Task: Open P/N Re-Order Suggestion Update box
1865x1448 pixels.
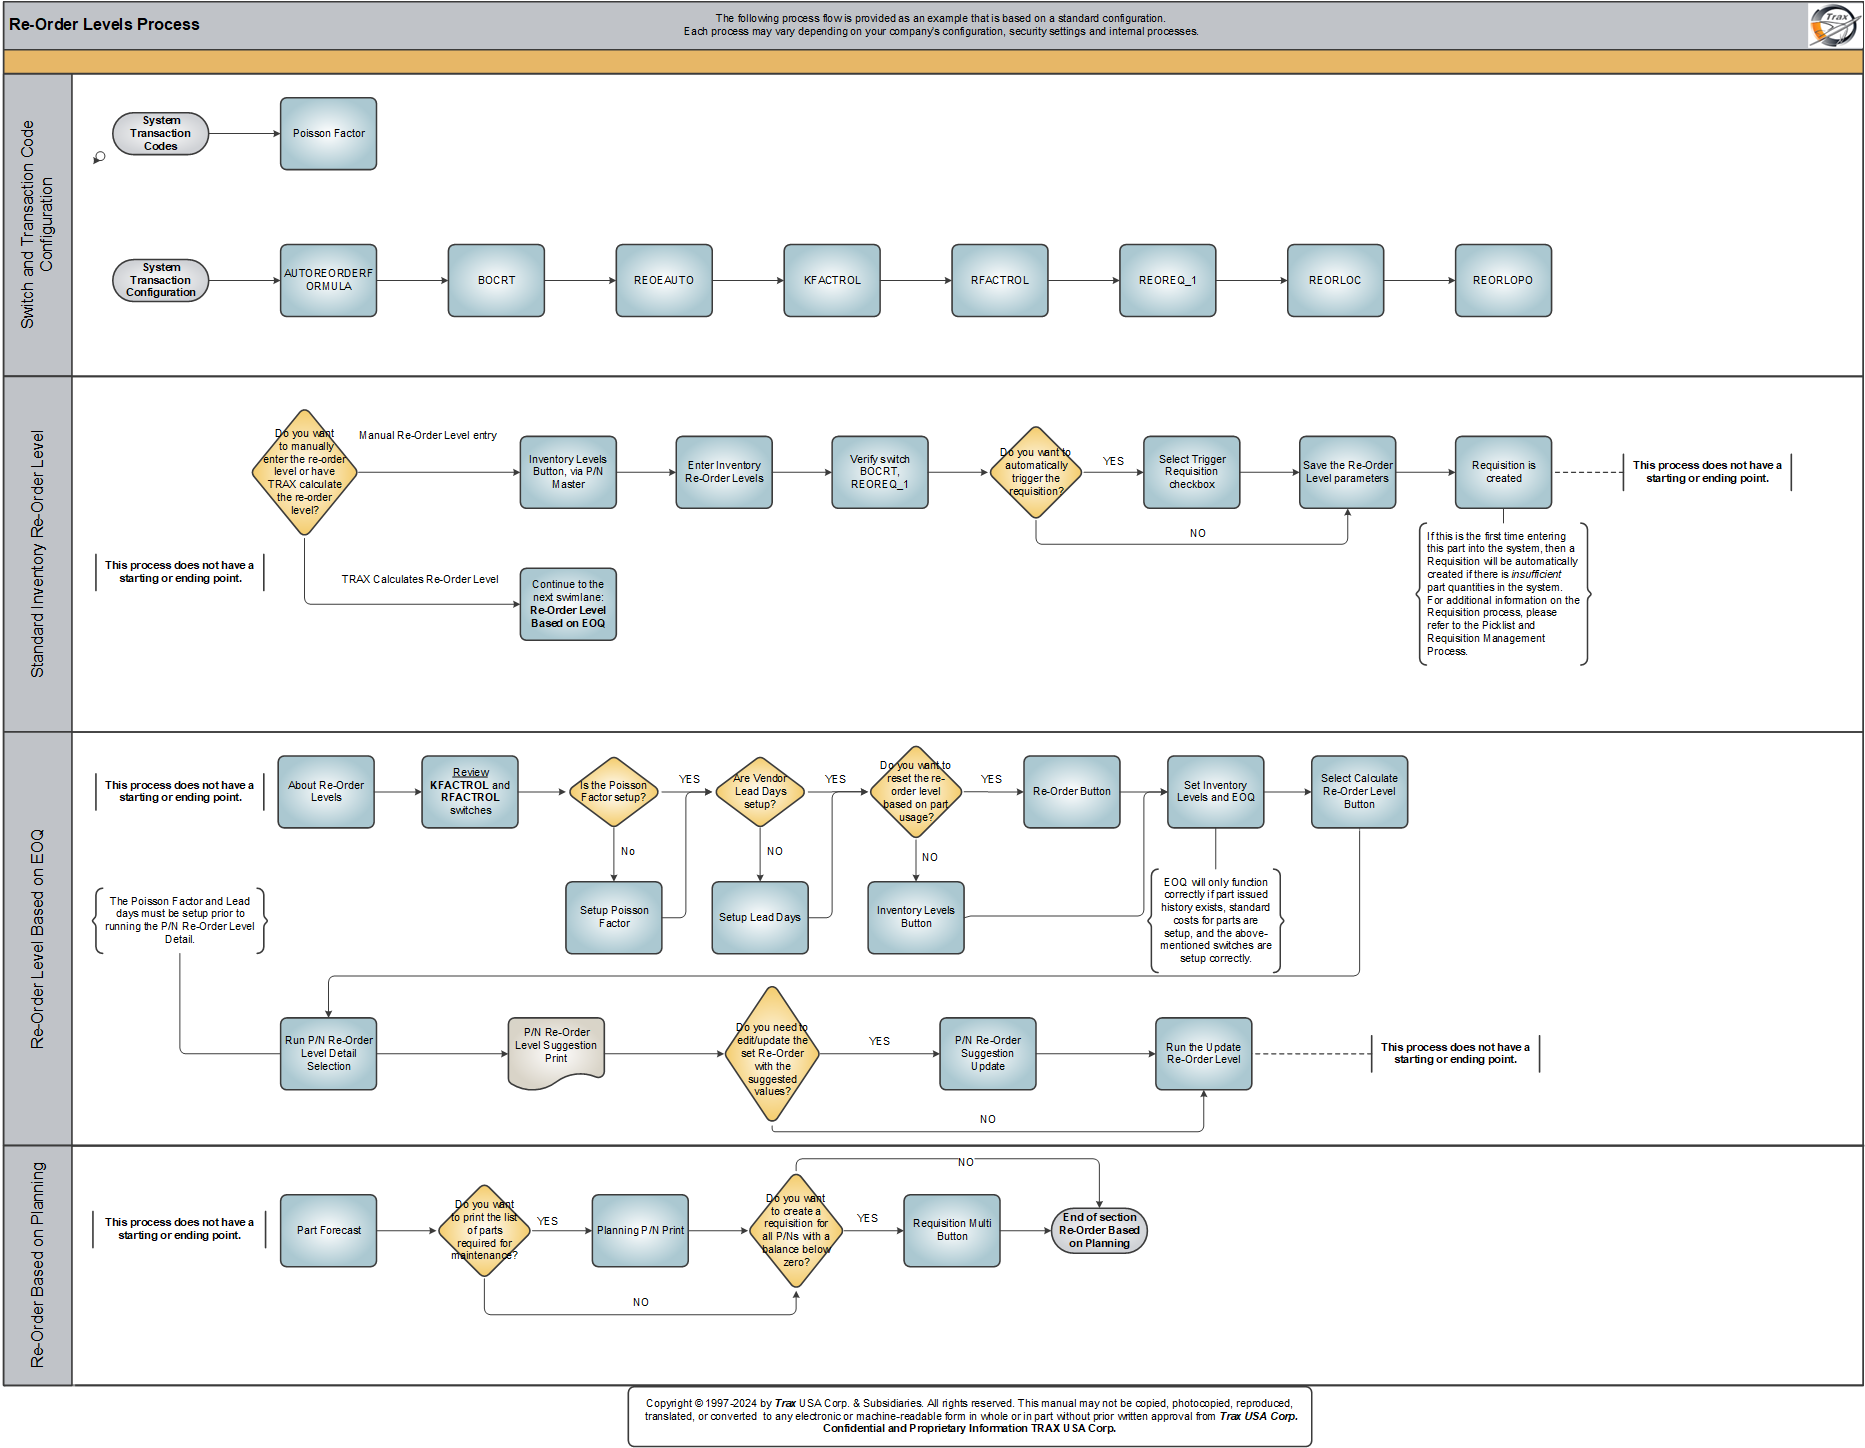Action: pyautogui.click(x=988, y=1054)
